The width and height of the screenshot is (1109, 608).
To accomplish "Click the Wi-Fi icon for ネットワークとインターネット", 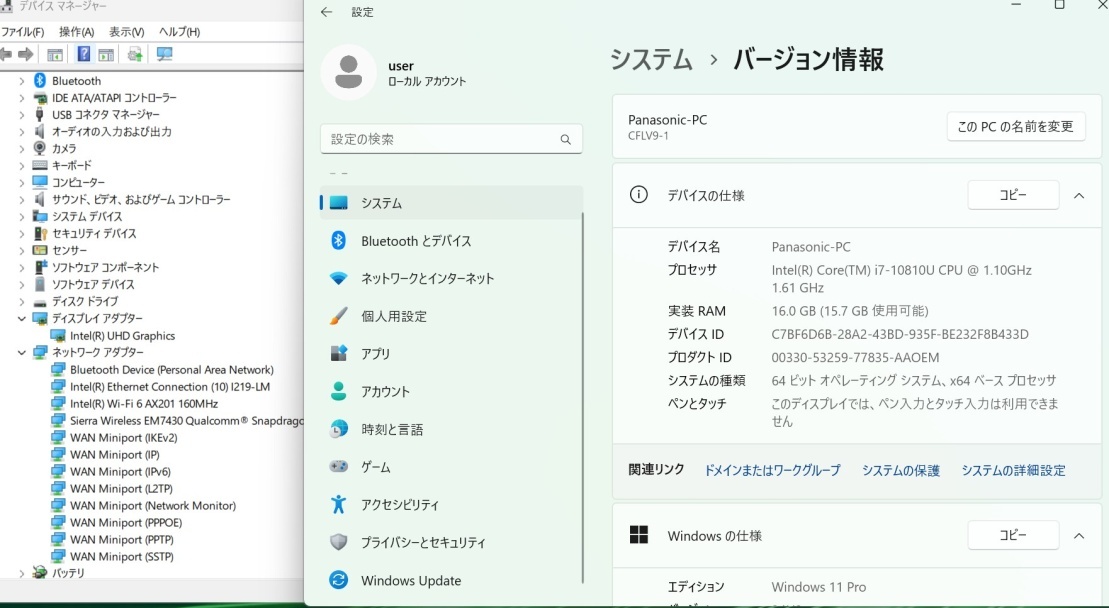I will coord(338,279).
